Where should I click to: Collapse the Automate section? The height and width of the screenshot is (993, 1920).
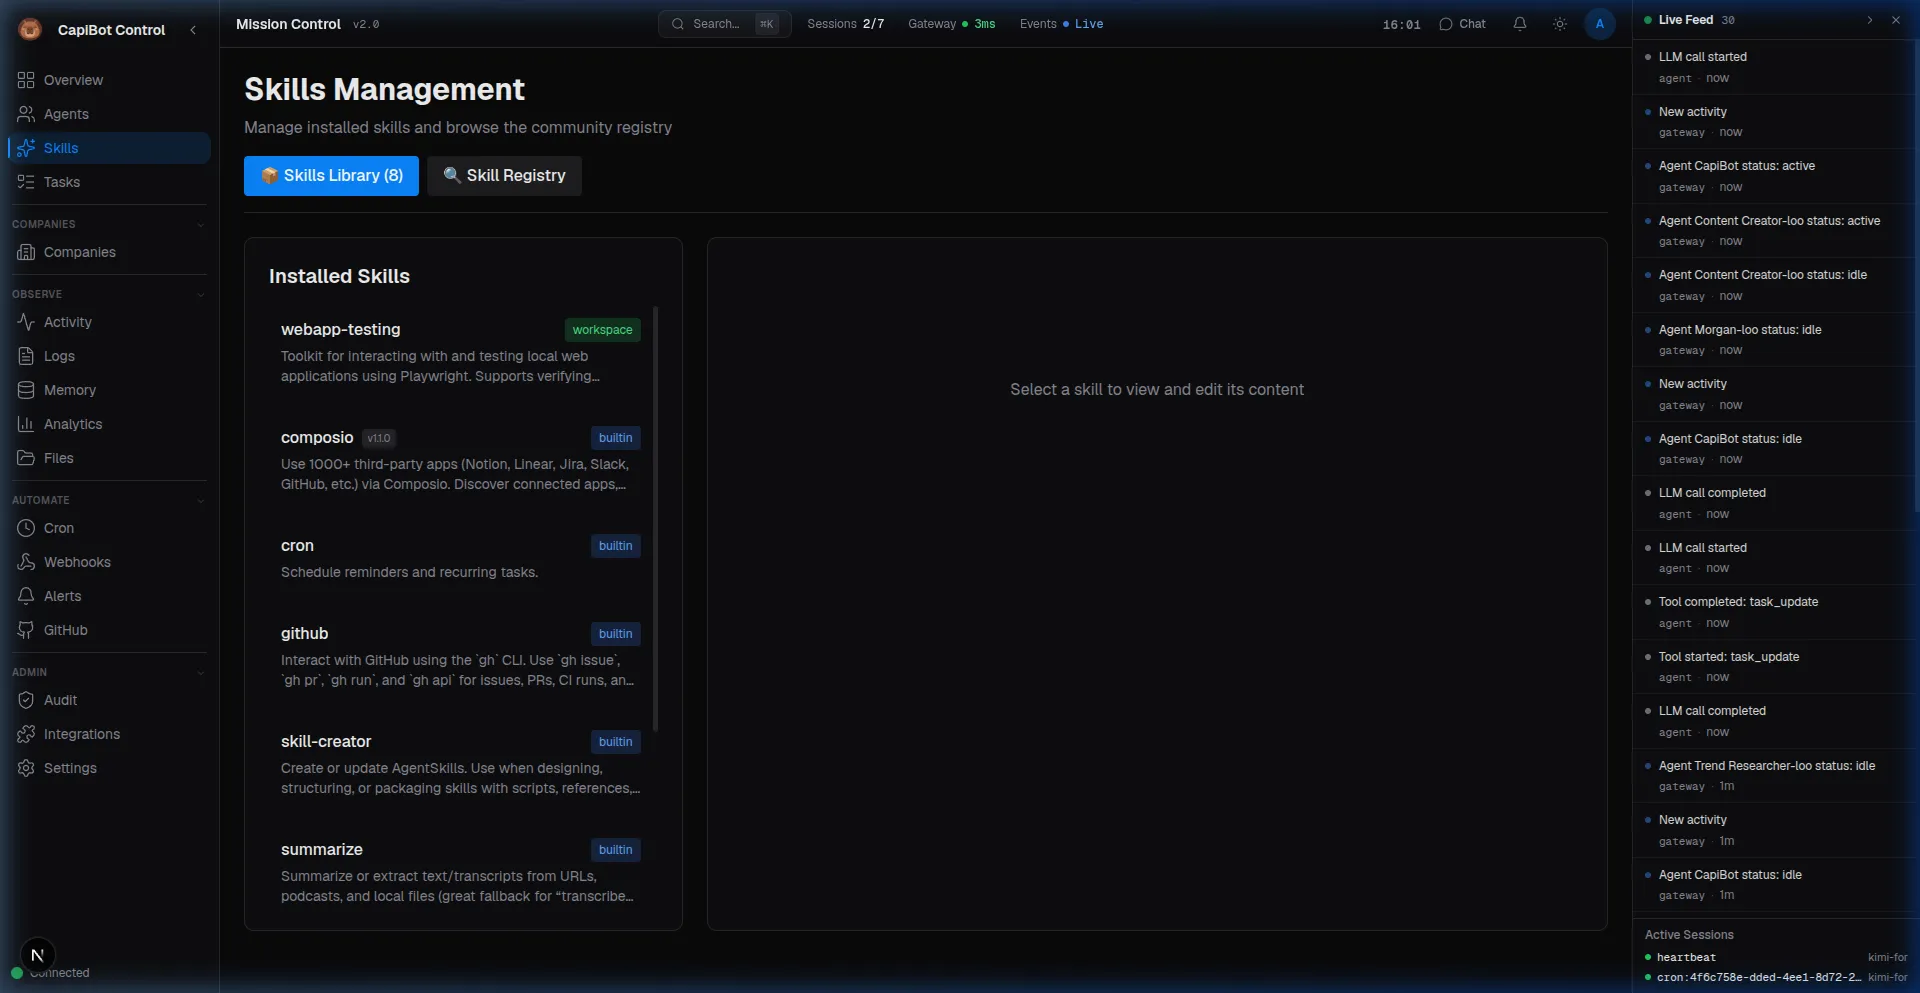pyautogui.click(x=200, y=501)
